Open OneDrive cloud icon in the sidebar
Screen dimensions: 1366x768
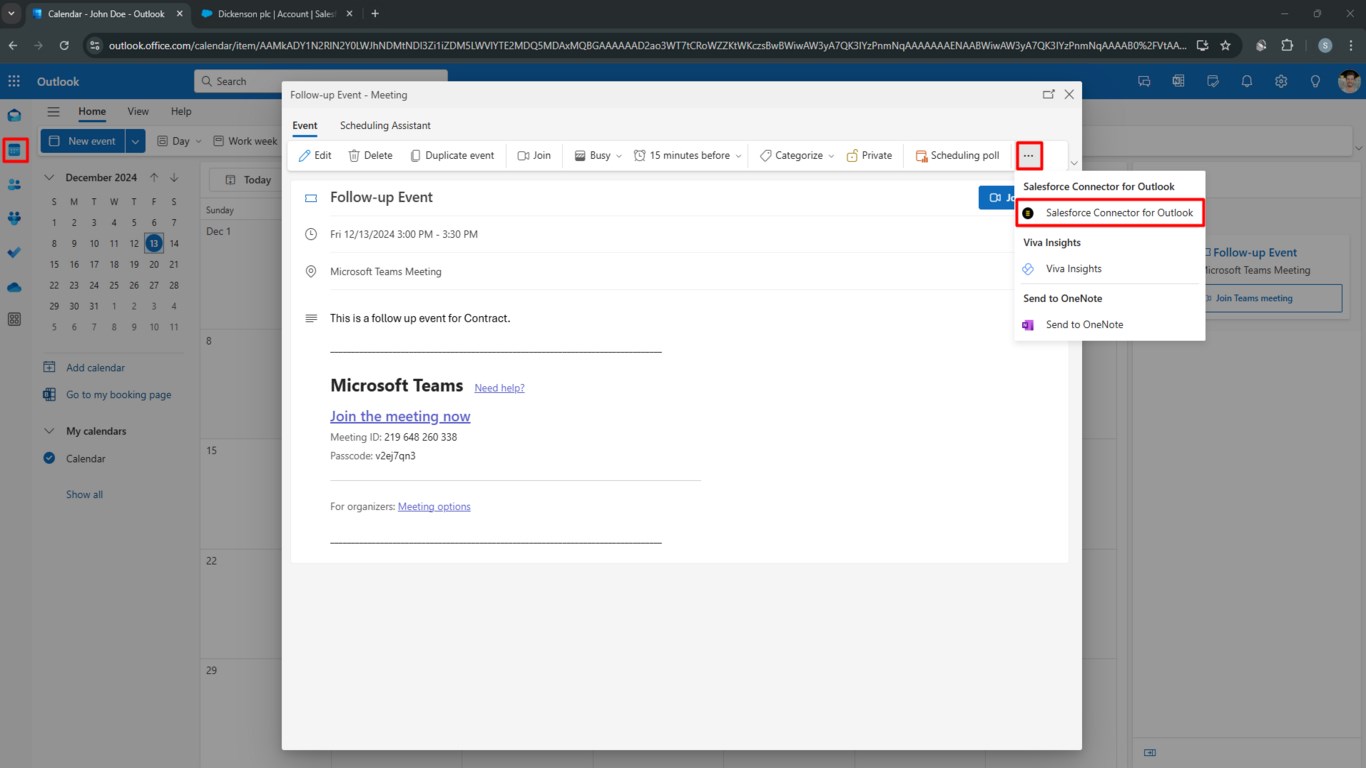[14, 287]
